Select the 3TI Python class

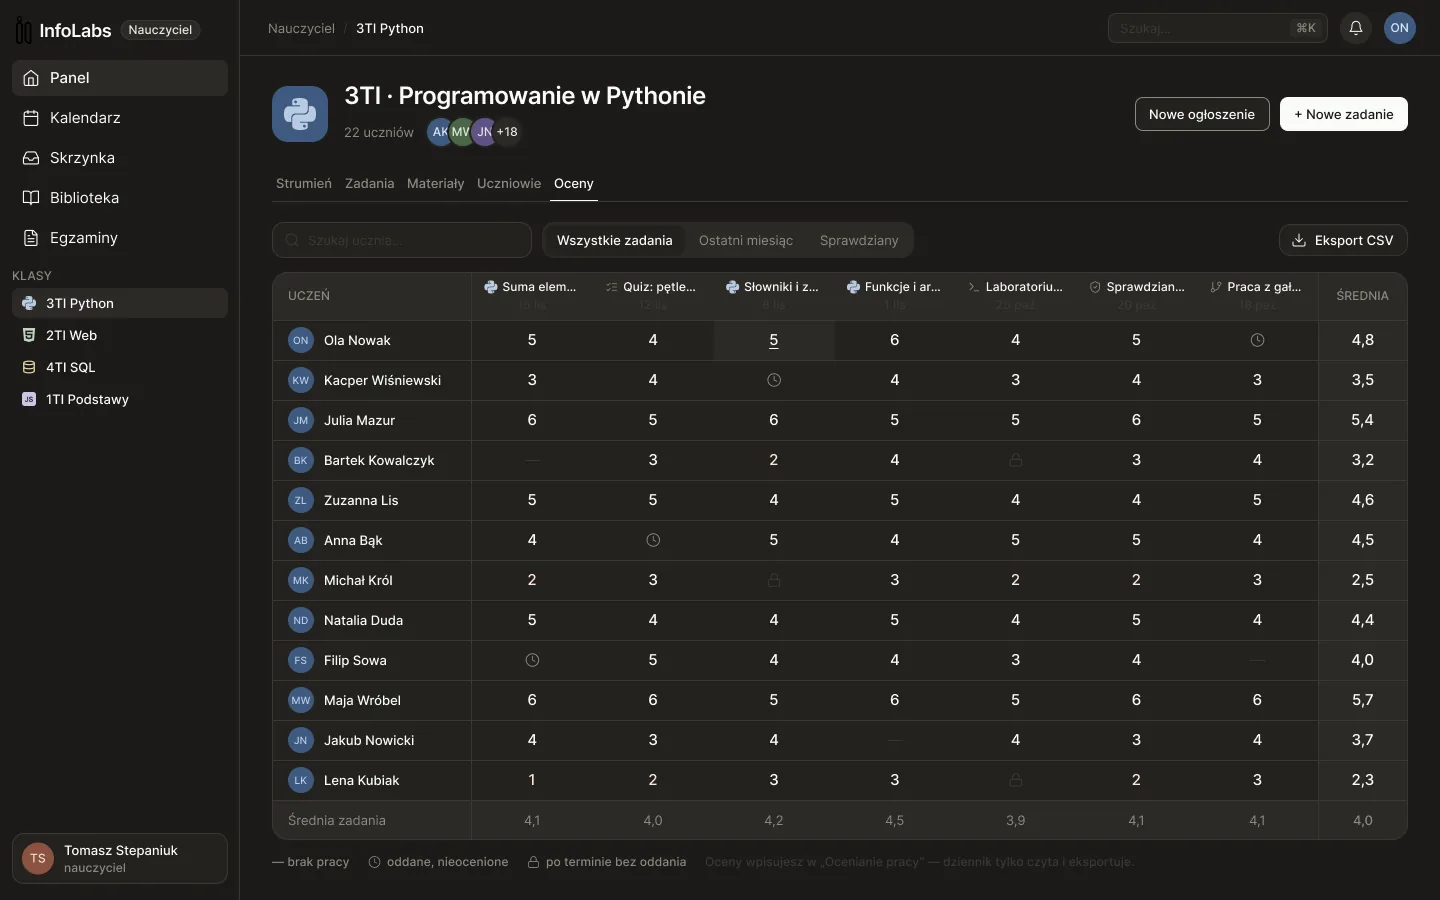pyautogui.click(x=120, y=303)
